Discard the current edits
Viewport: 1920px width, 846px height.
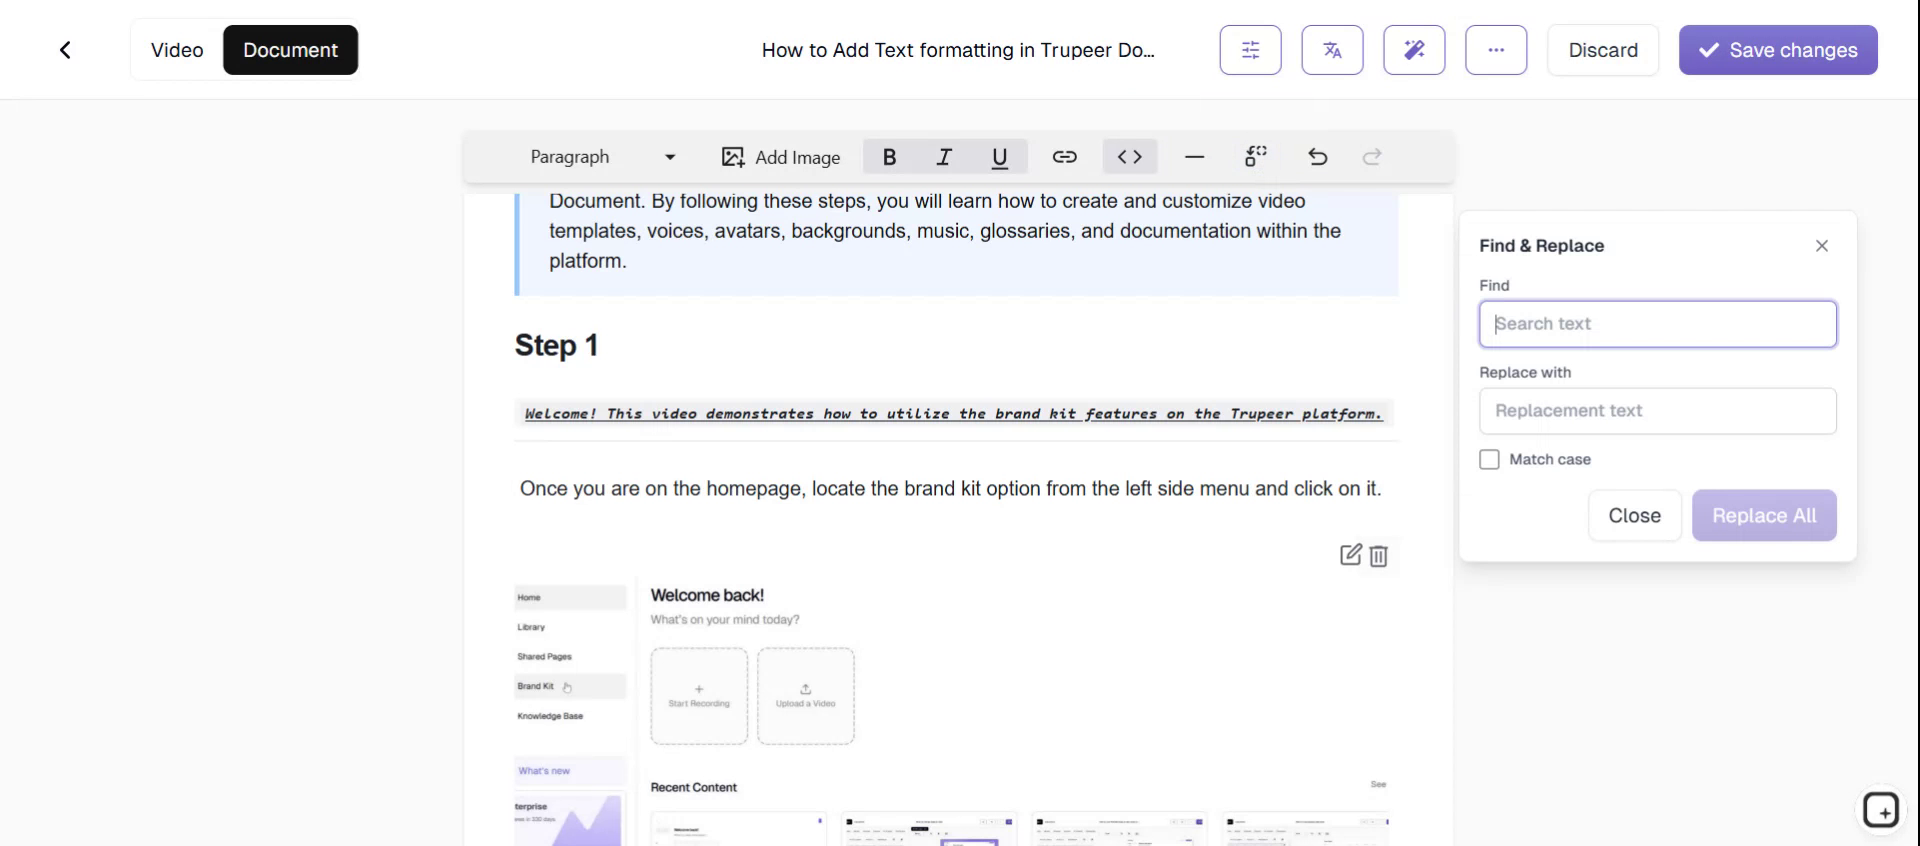[1603, 50]
